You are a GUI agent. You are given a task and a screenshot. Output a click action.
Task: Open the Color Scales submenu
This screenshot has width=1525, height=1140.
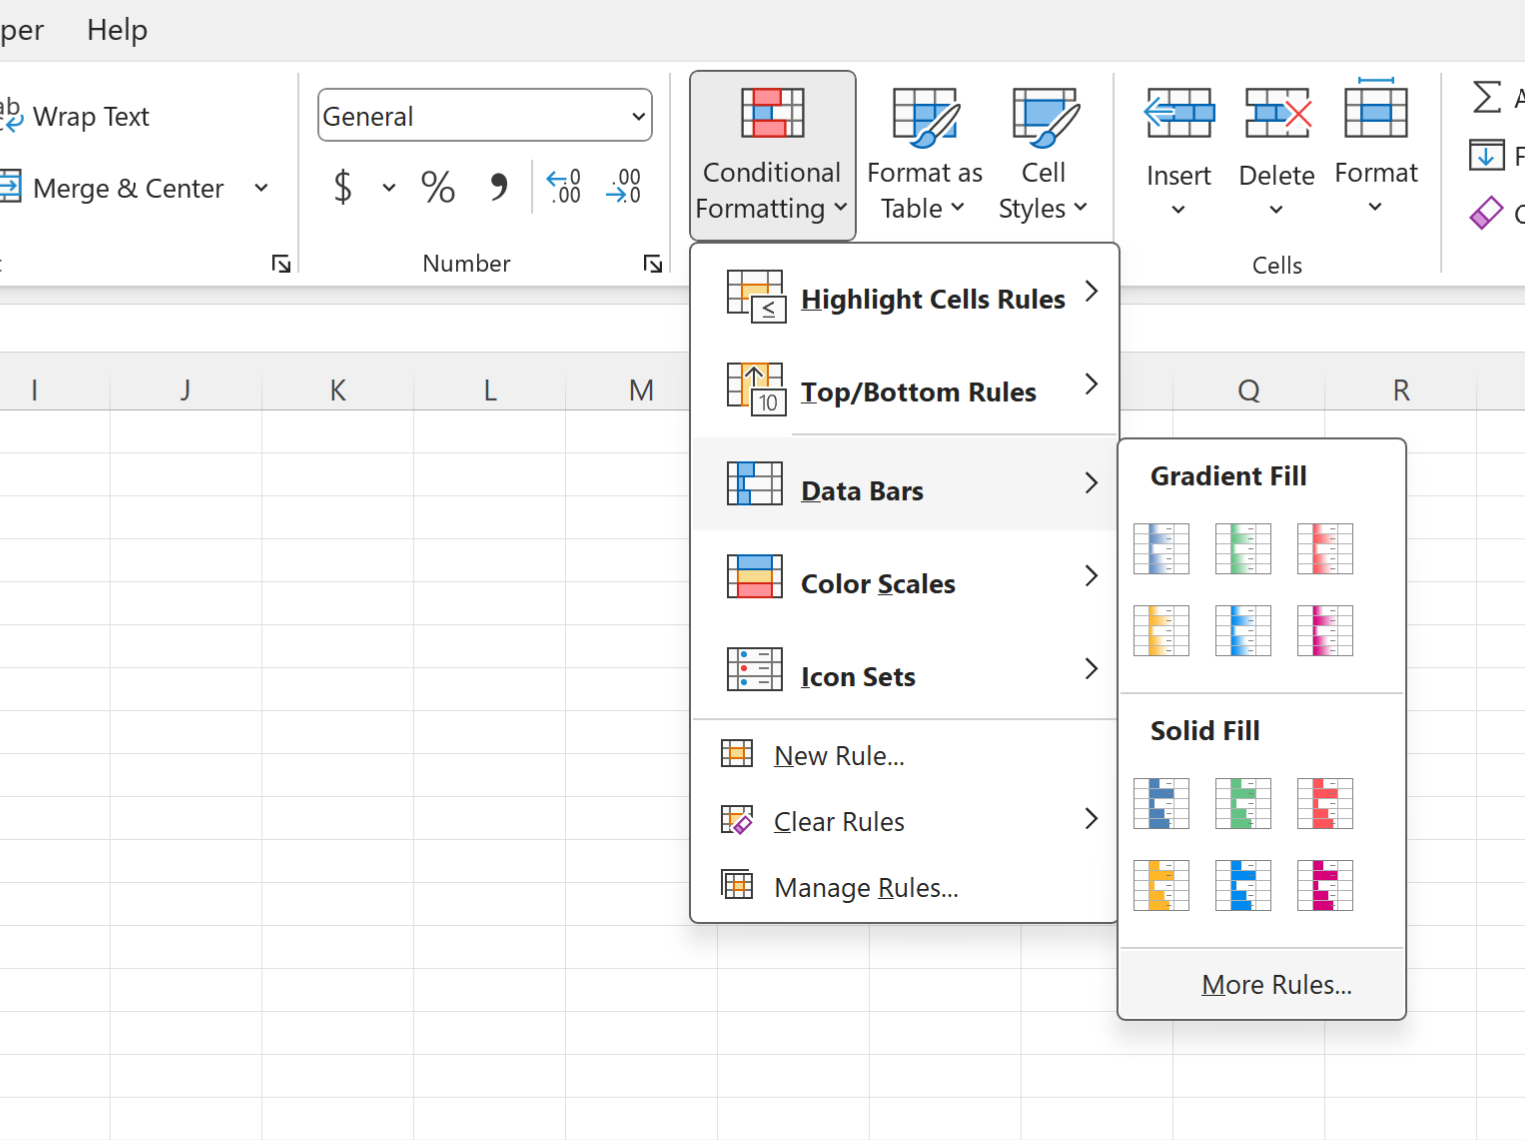pos(904,577)
